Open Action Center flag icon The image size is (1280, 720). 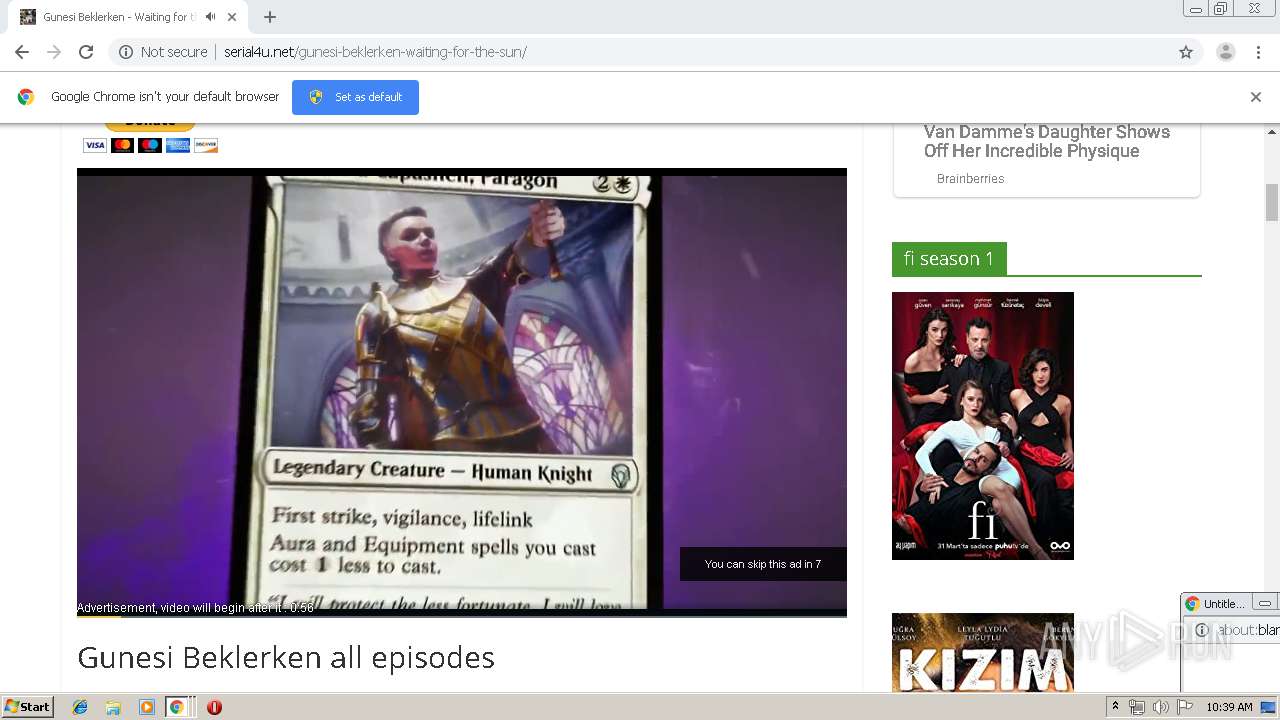click(x=1185, y=707)
